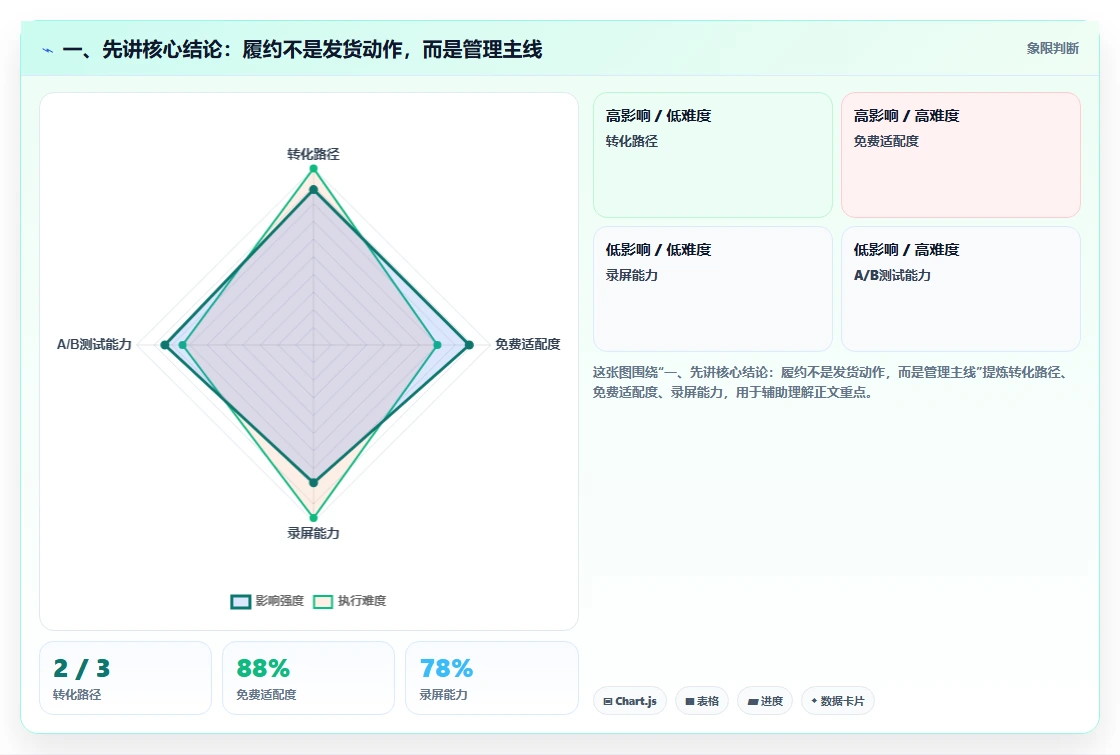The height and width of the screenshot is (755, 1120).
Task: Click the 进度 tag
Action: (x=765, y=701)
